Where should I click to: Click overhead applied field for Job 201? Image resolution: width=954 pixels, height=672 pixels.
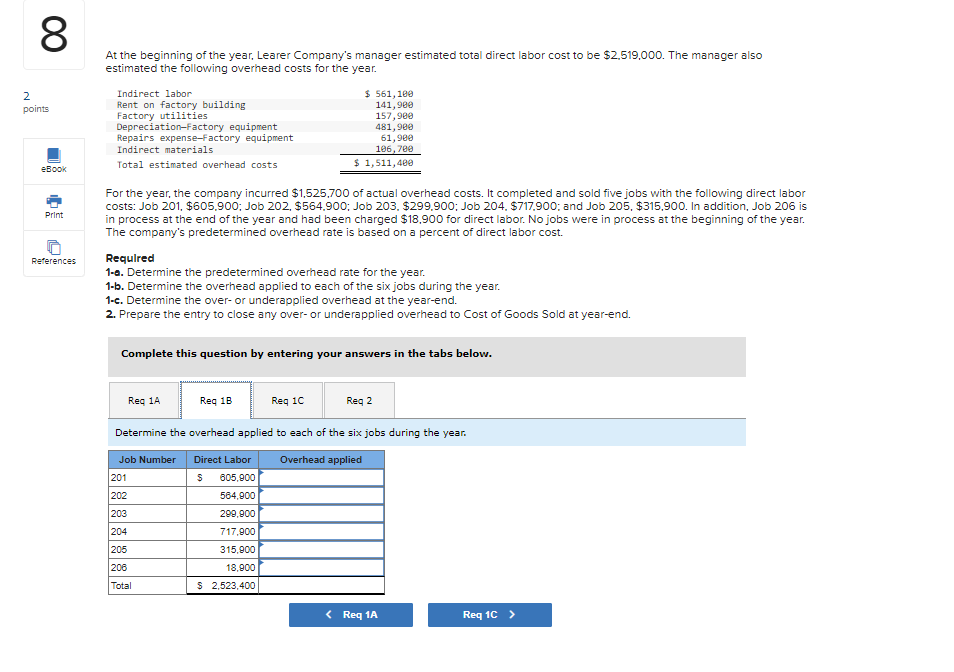coord(322,478)
